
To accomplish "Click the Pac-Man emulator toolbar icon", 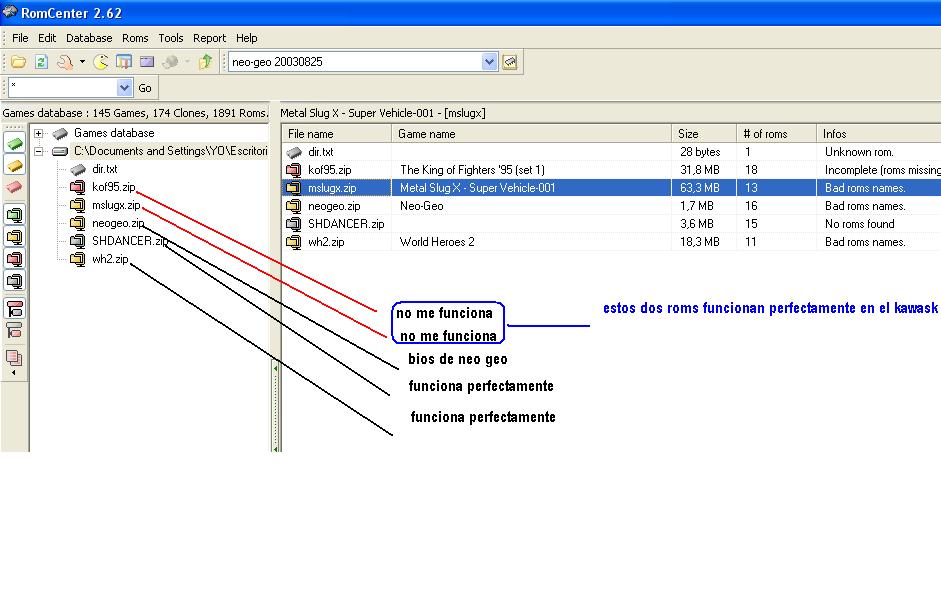I will (101, 62).
